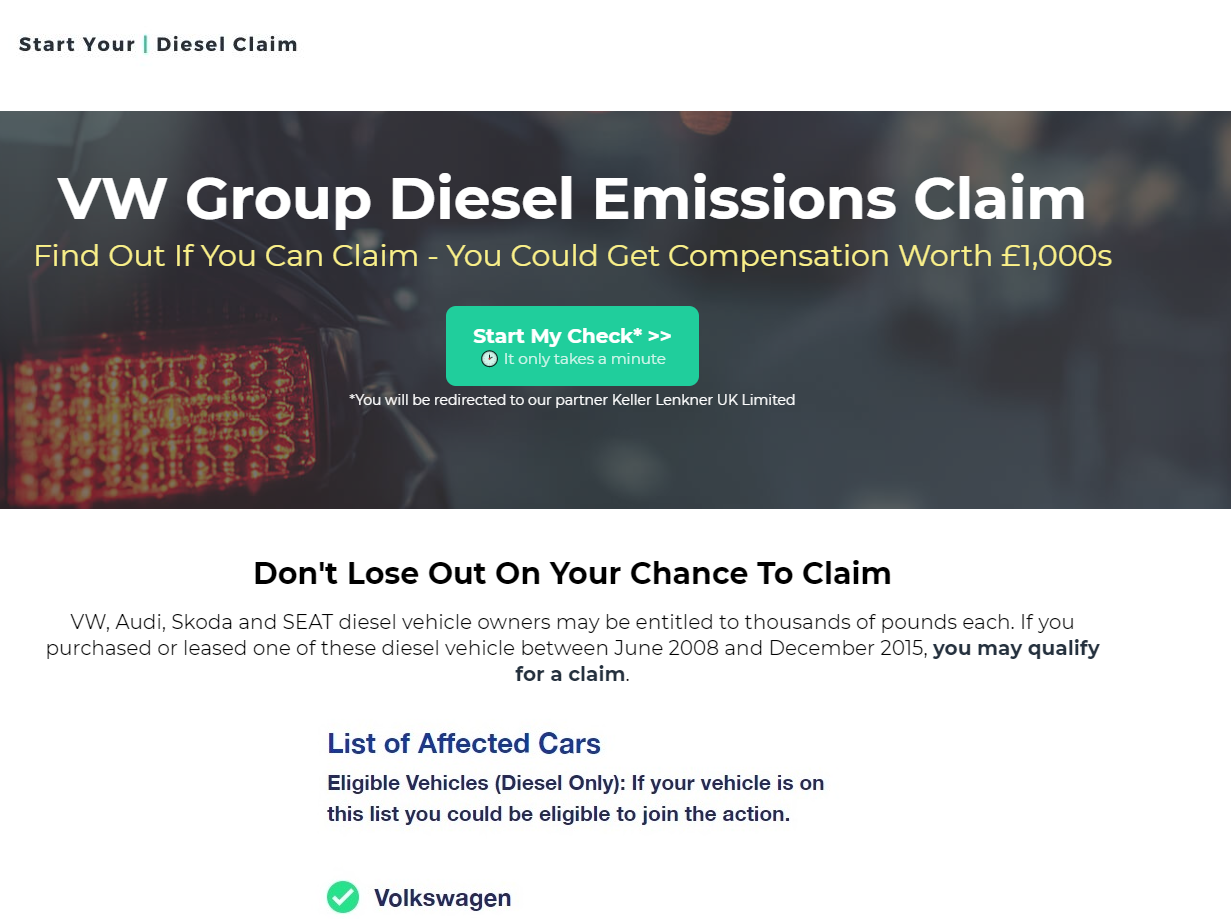Select the Volkswagen list item

pyautogui.click(x=419, y=897)
